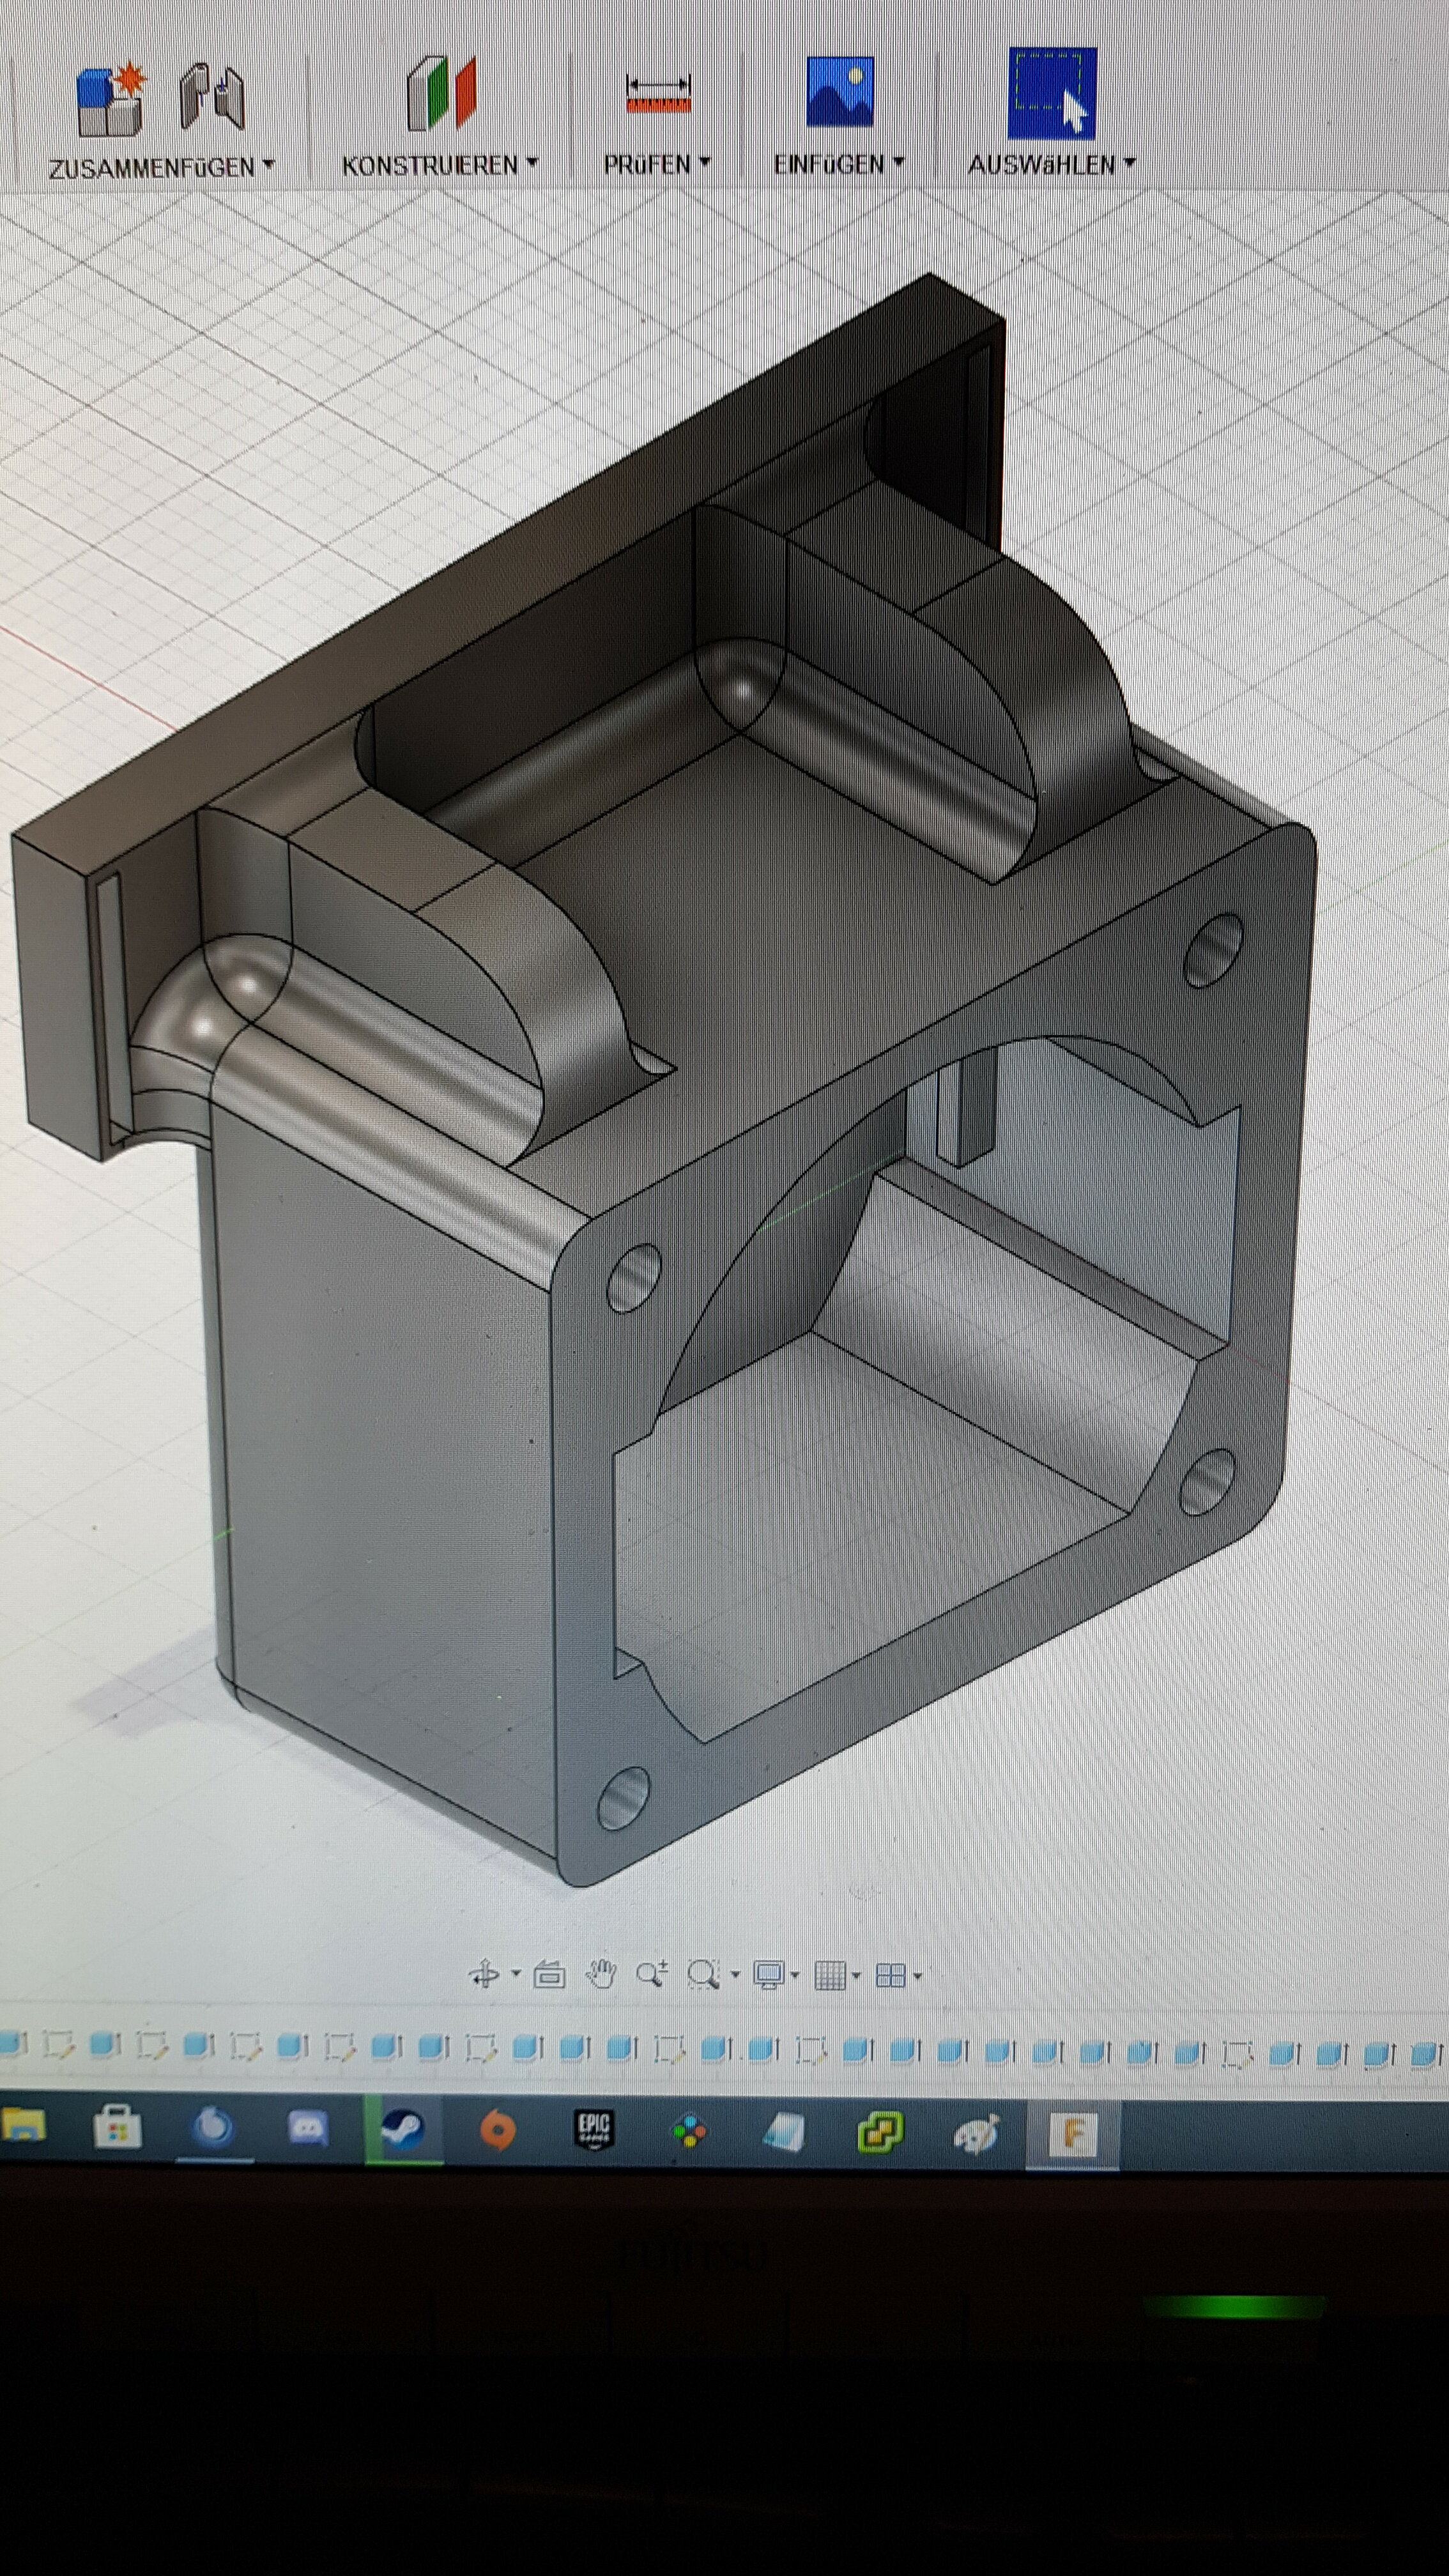This screenshot has width=1449, height=2576.
Task: Open the ZUSAMMENFÜGEN dropdown menu
Action: click(162, 167)
